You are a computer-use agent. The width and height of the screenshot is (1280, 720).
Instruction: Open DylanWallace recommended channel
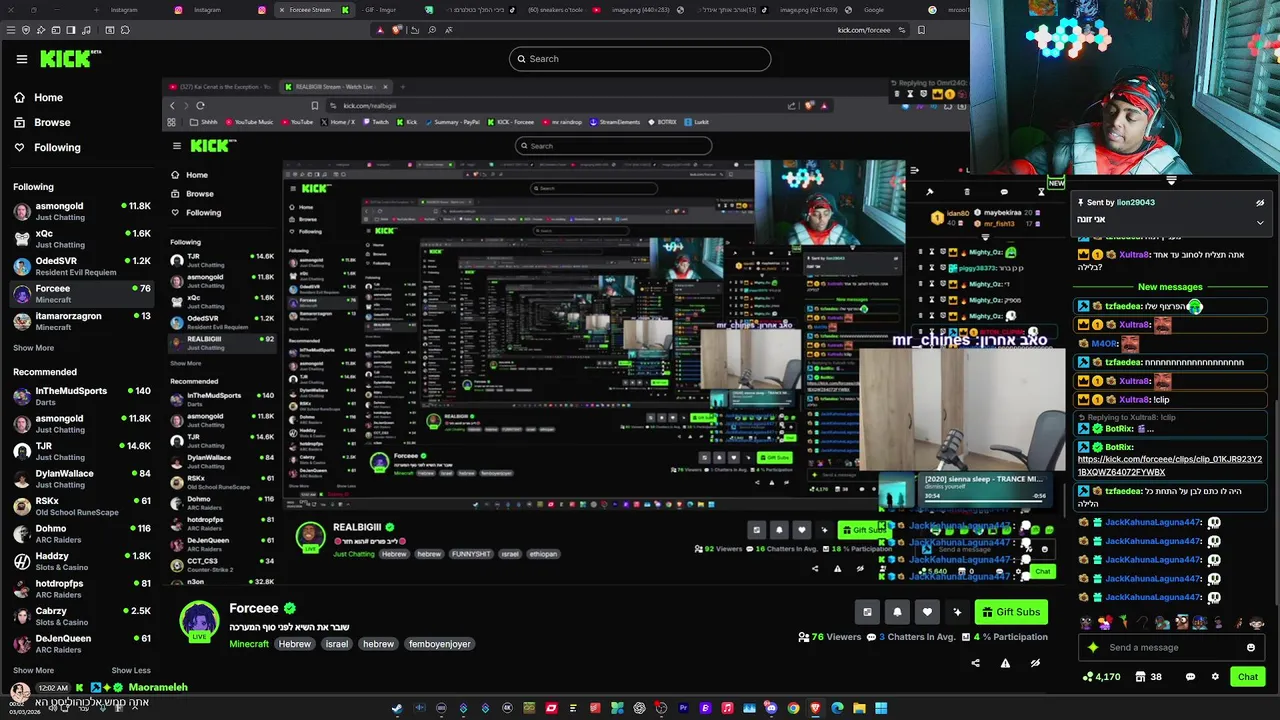80,478
